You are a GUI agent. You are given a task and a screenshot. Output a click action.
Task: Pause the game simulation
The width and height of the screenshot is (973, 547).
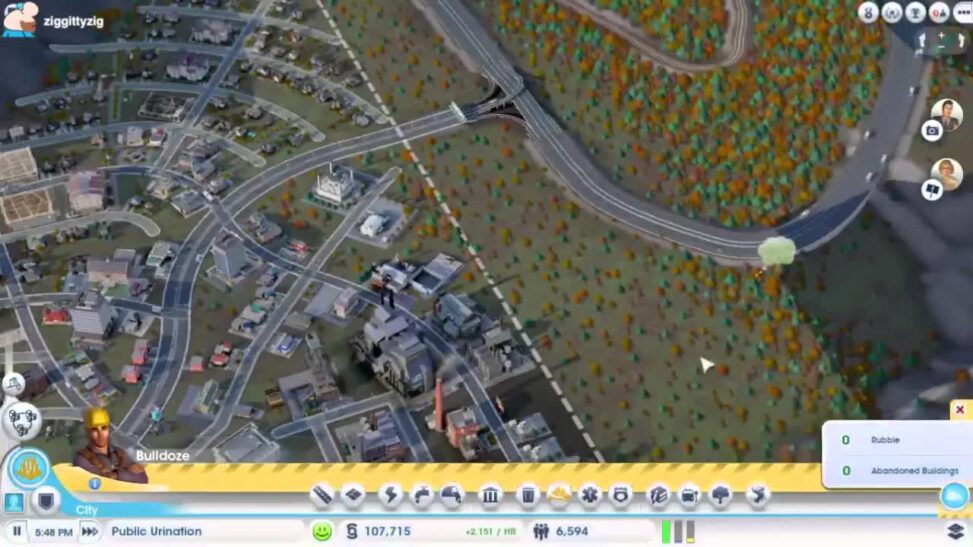(x=17, y=531)
